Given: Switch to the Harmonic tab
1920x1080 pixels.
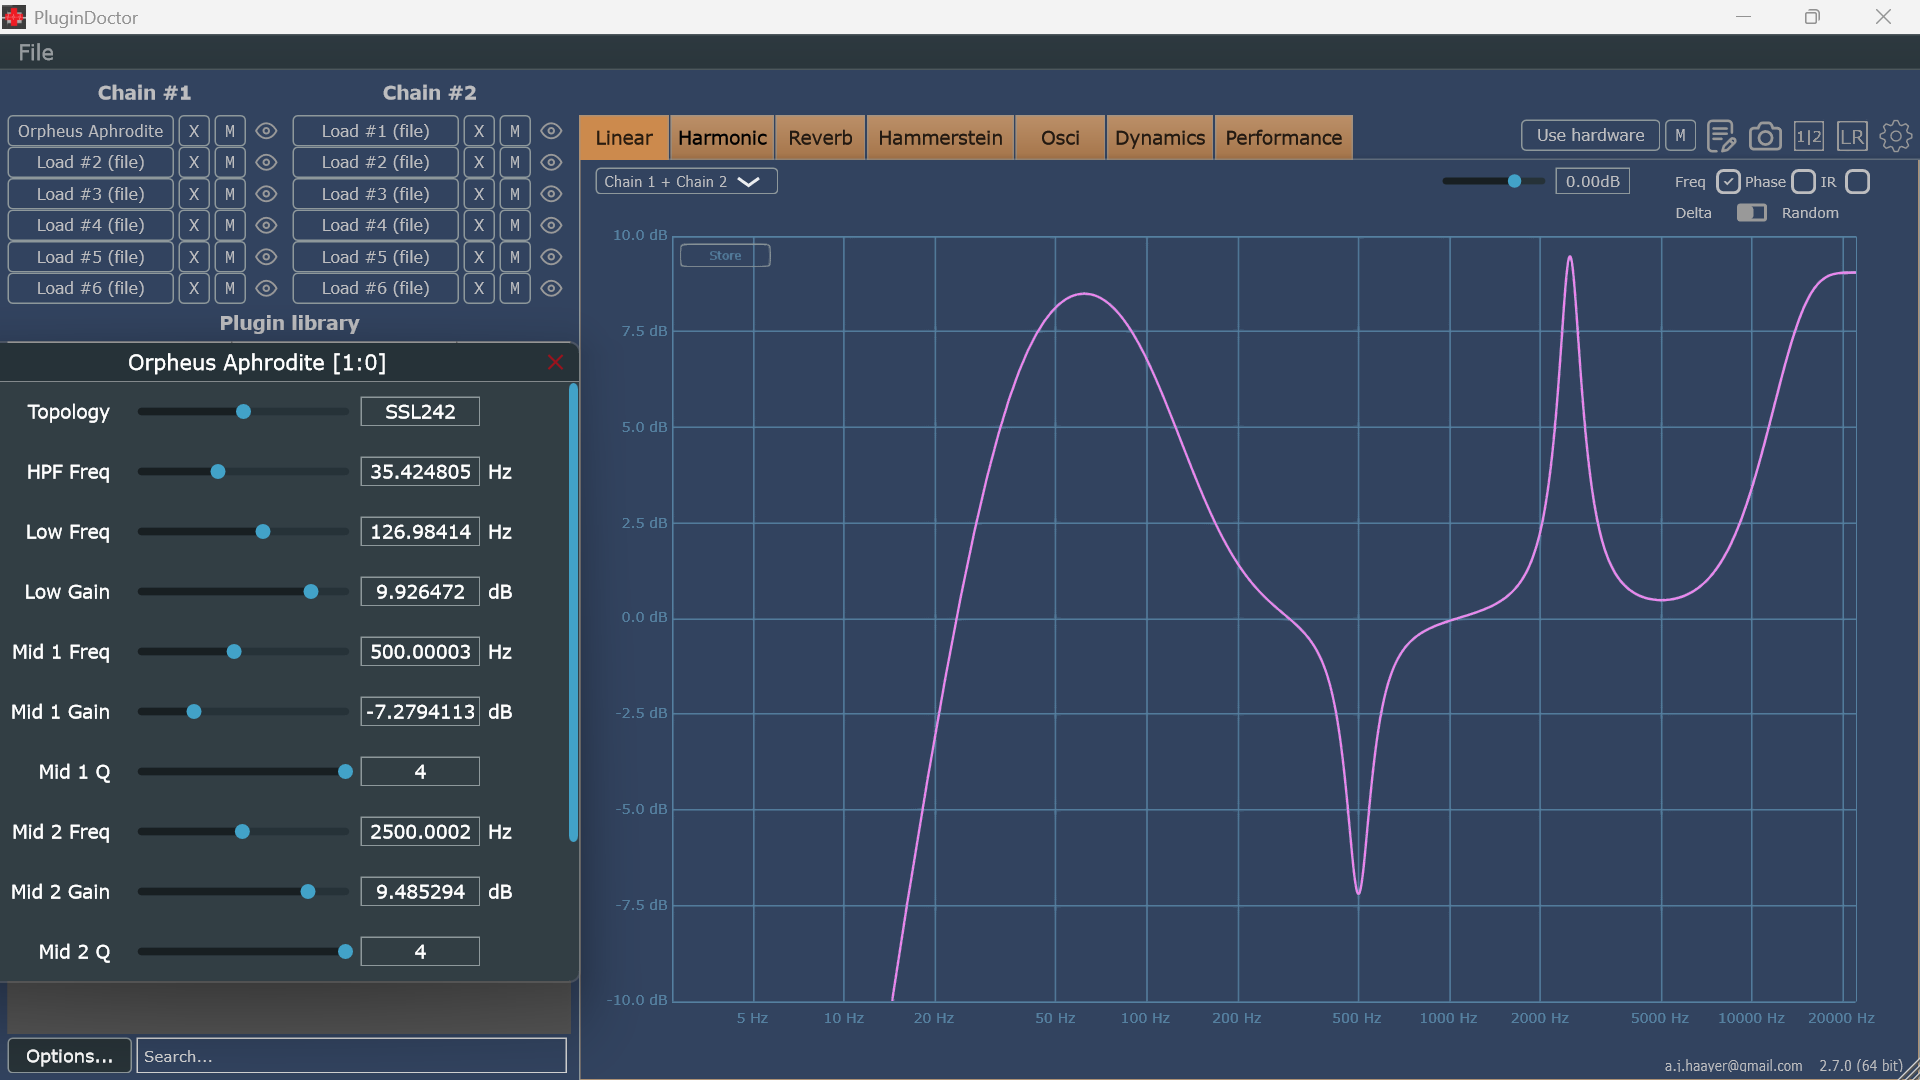Looking at the screenshot, I should pos(722,138).
